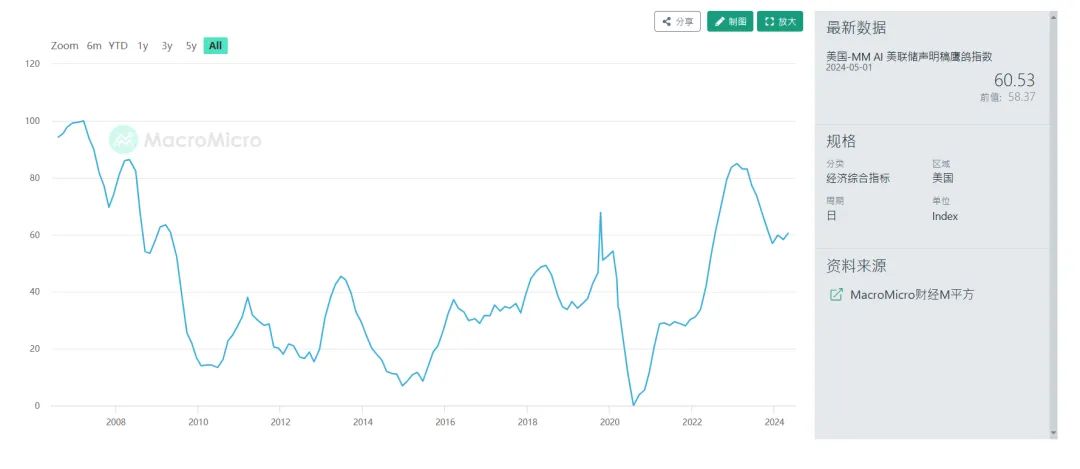Open the 制图 chart-making button

(x=730, y=21)
